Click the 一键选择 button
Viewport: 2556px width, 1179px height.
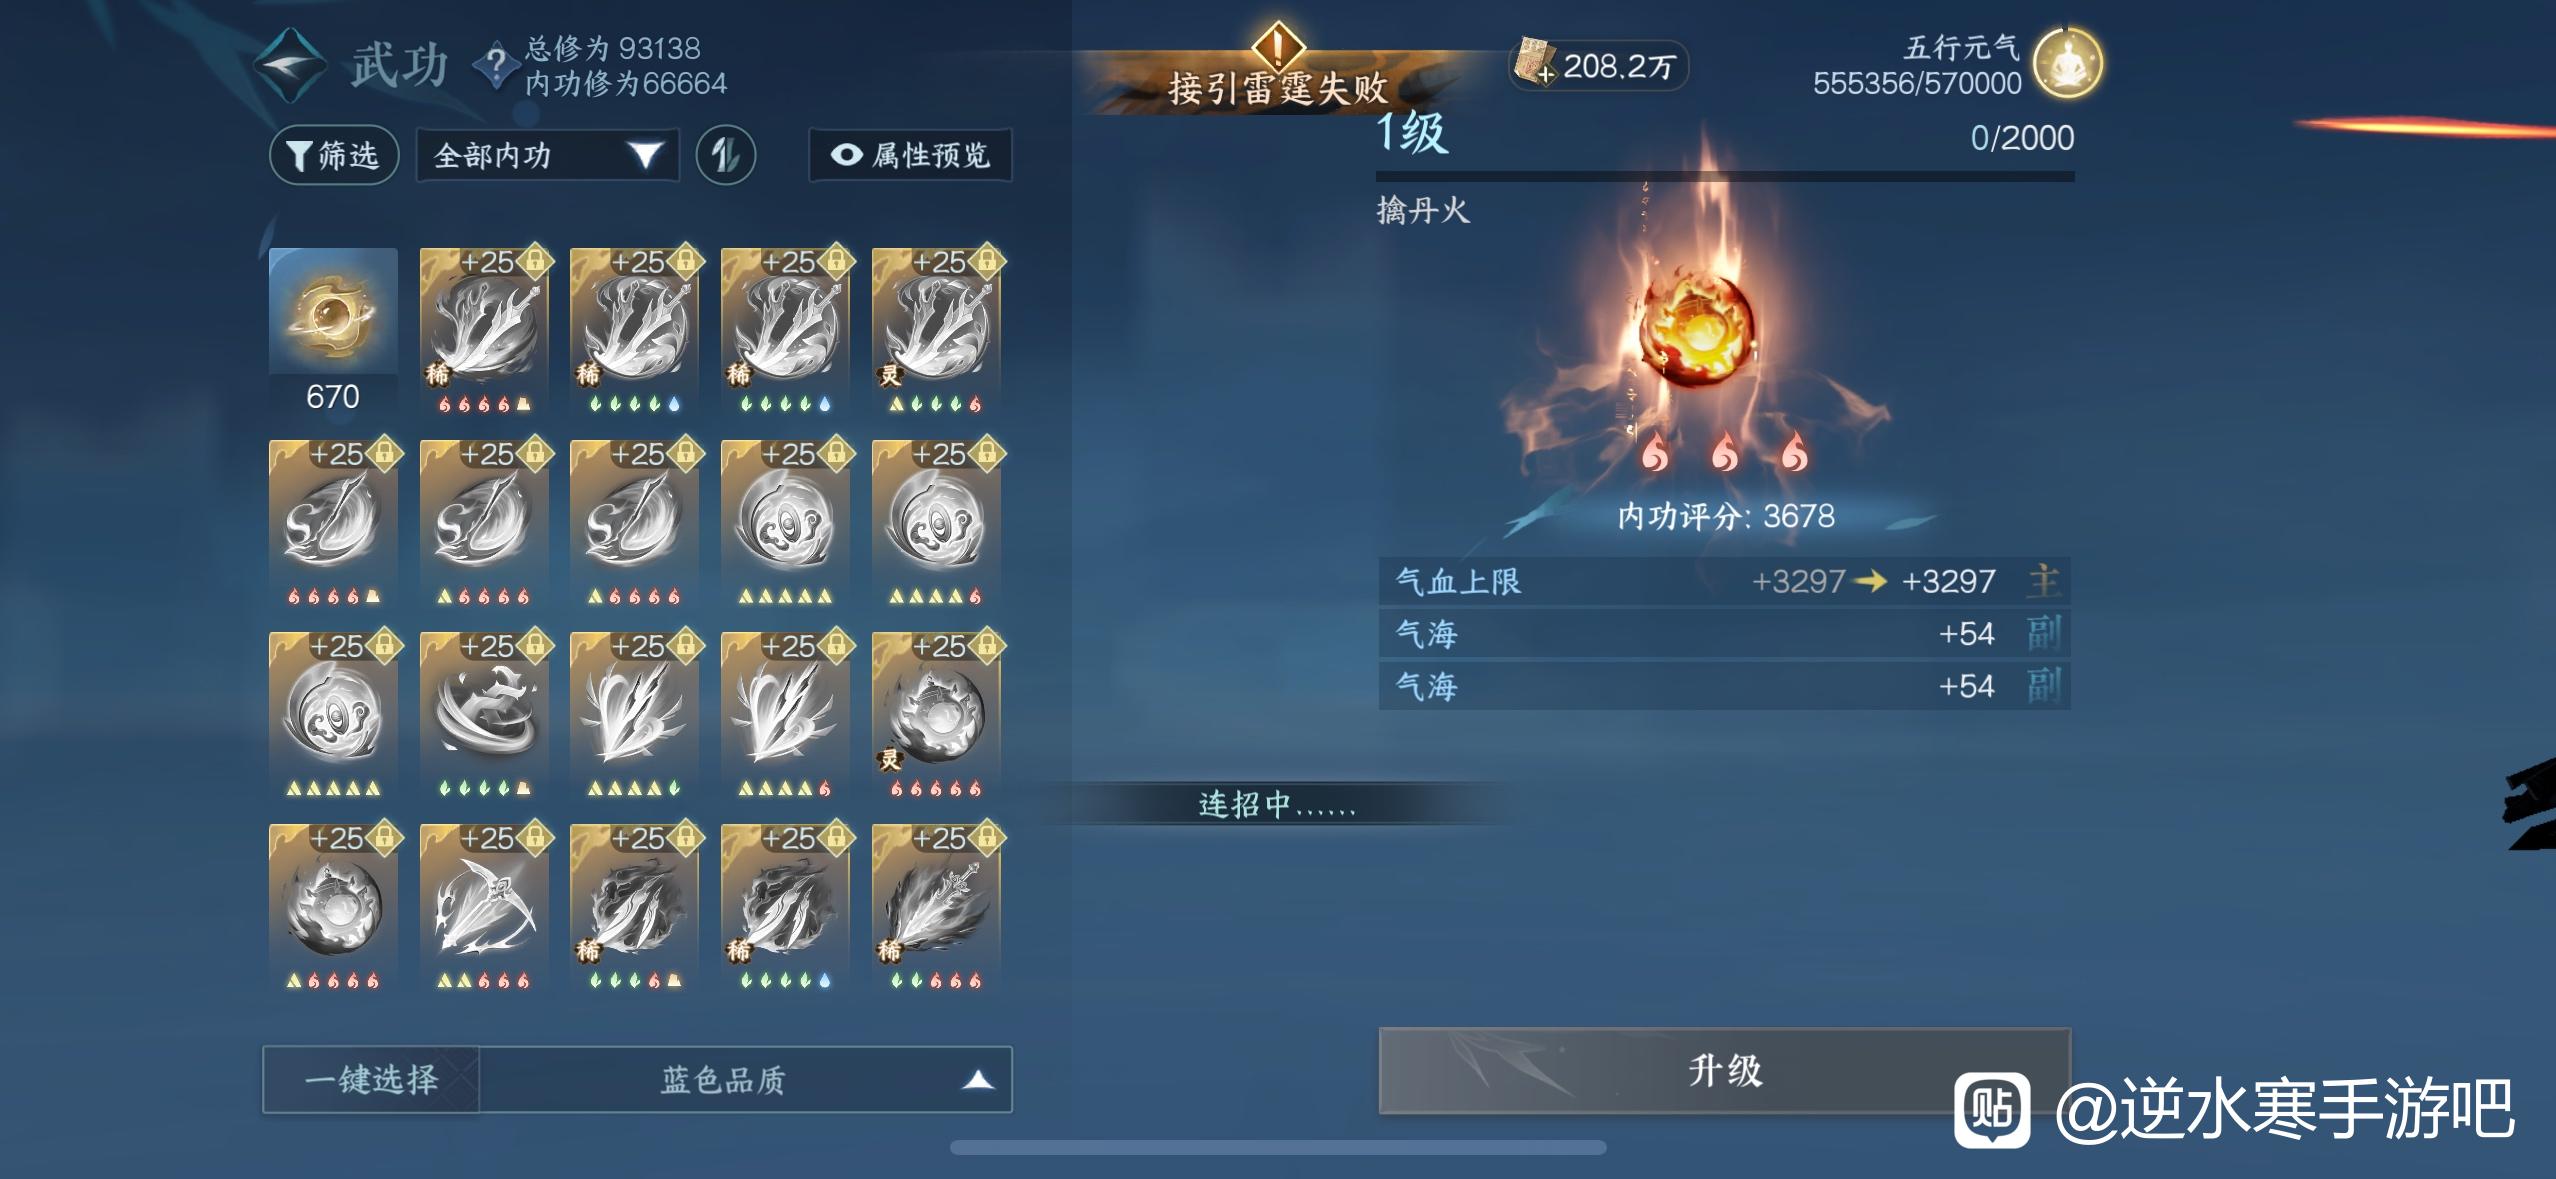point(371,1079)
